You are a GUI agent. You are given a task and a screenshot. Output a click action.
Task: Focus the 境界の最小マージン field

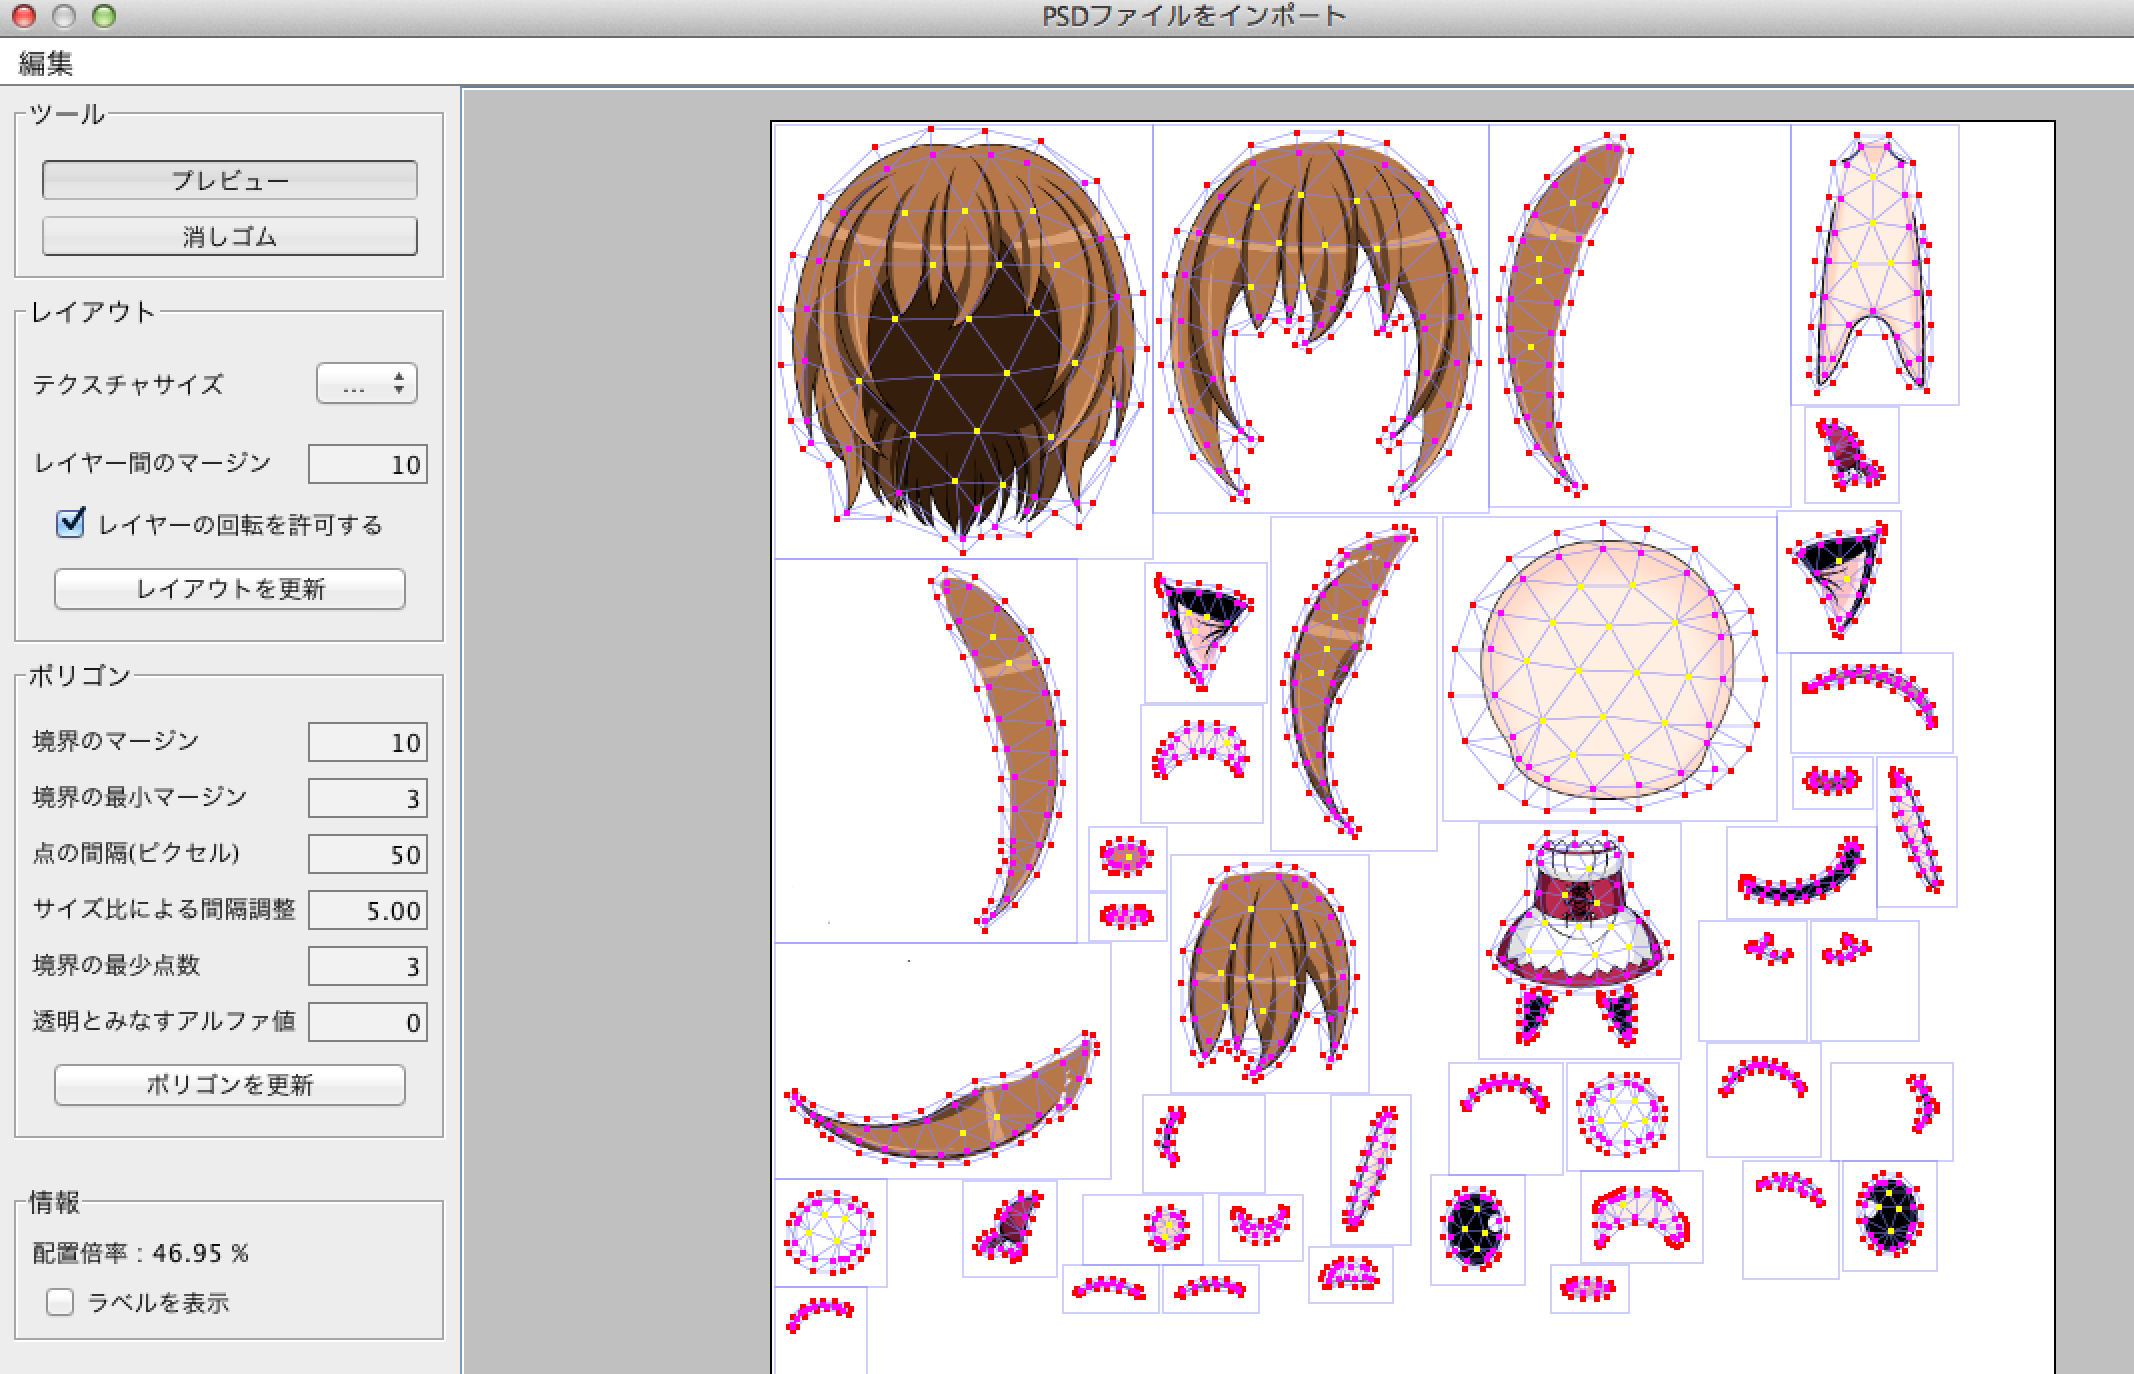tap(367, 798)
